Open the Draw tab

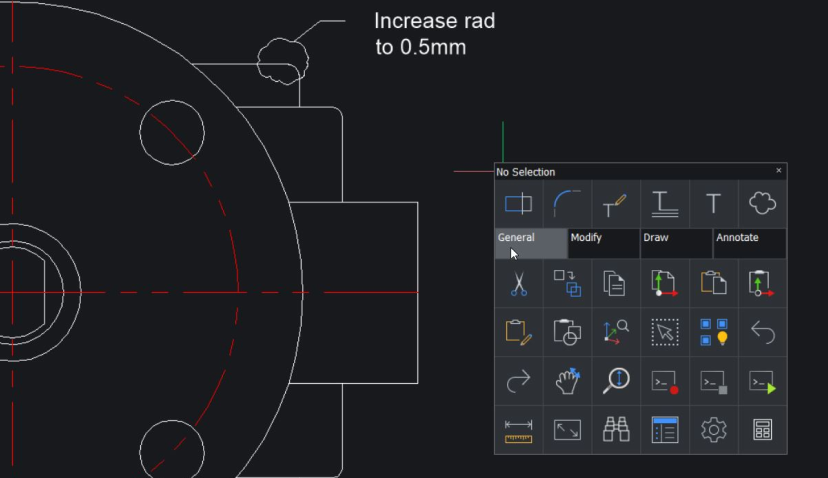click(x=676, y=243)
